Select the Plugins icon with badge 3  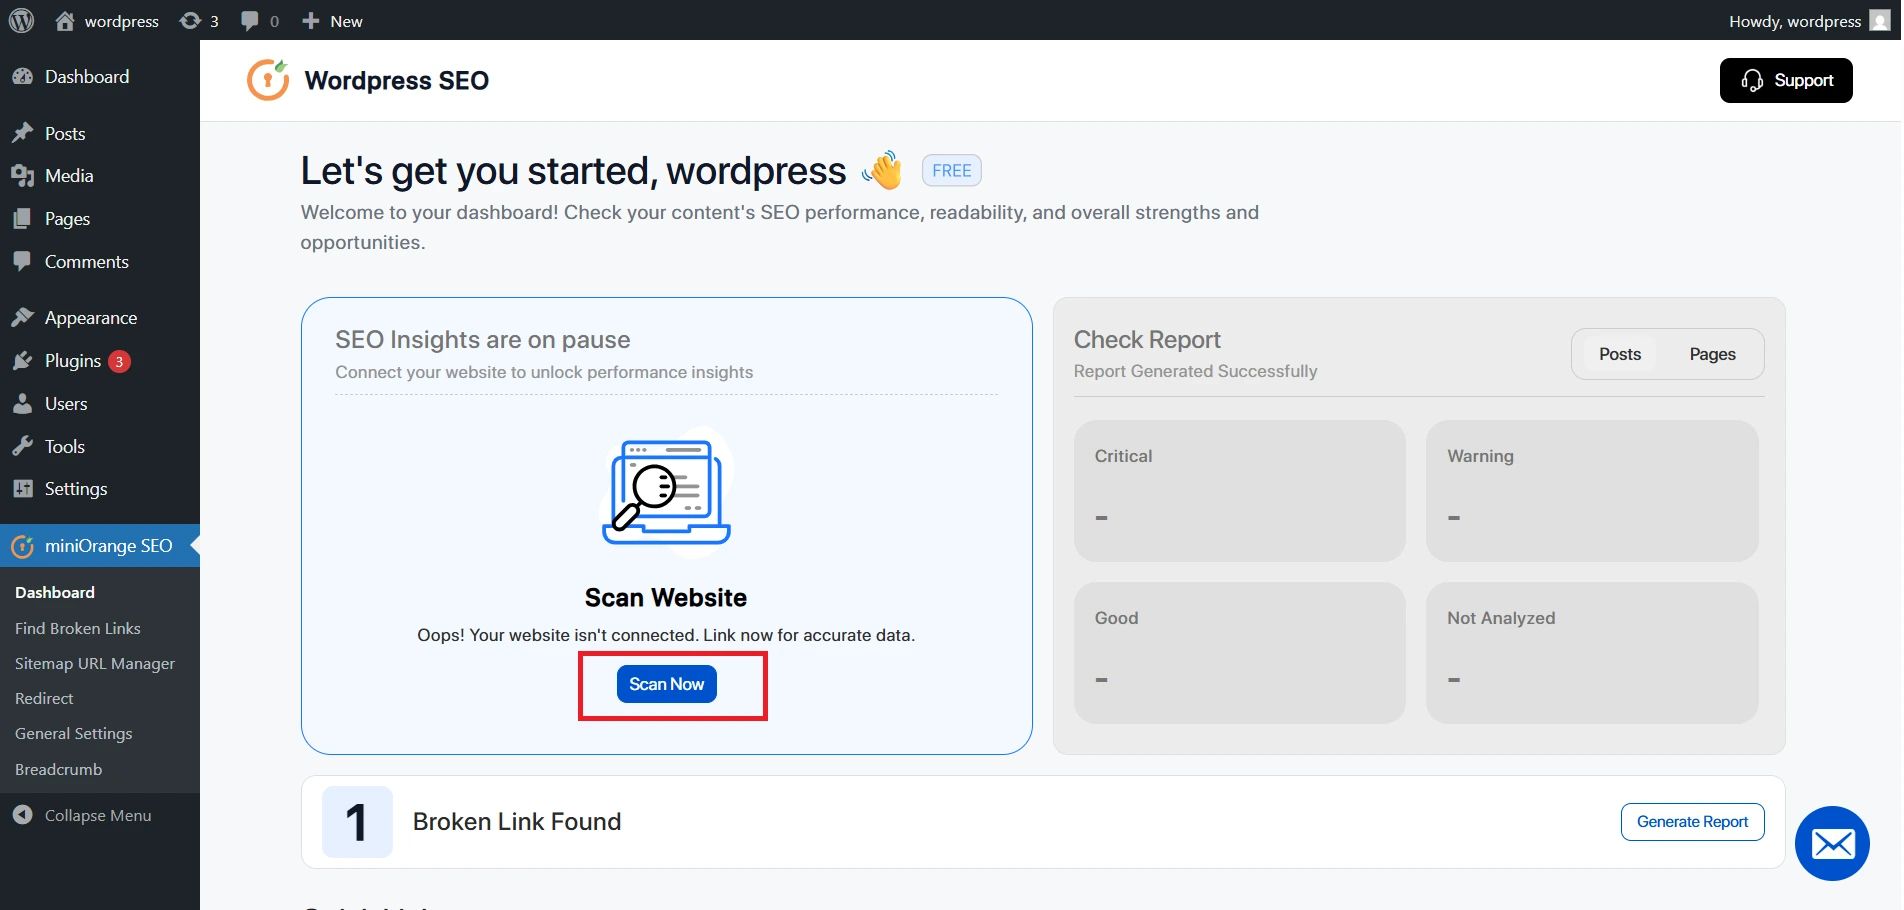[24, 360]
